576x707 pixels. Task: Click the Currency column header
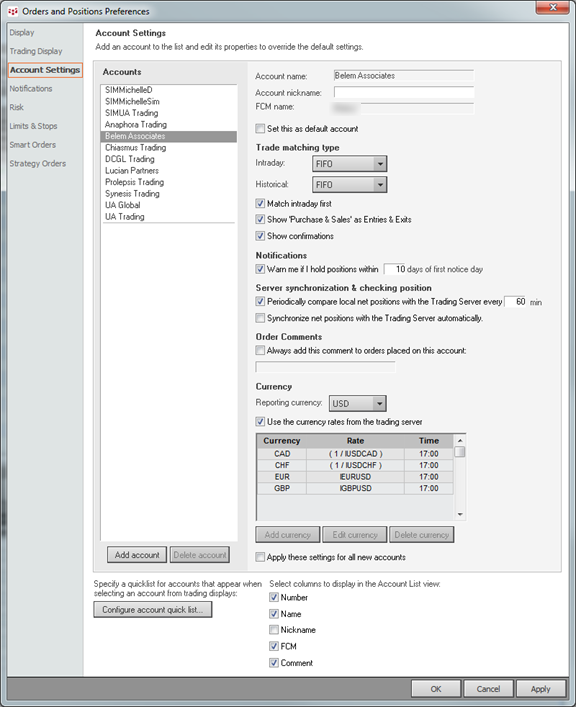tap(281, 441)
